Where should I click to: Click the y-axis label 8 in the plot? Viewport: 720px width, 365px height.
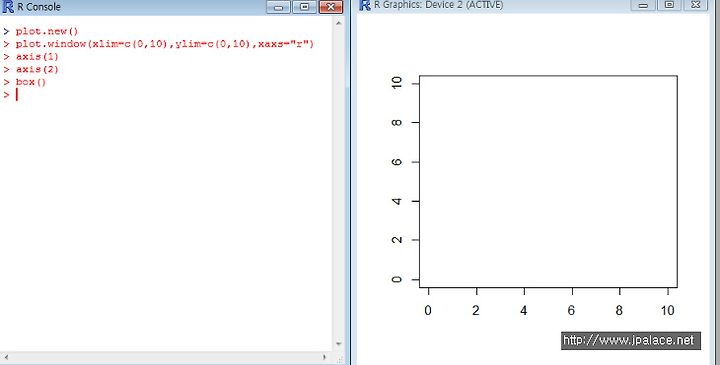point(396,123)
